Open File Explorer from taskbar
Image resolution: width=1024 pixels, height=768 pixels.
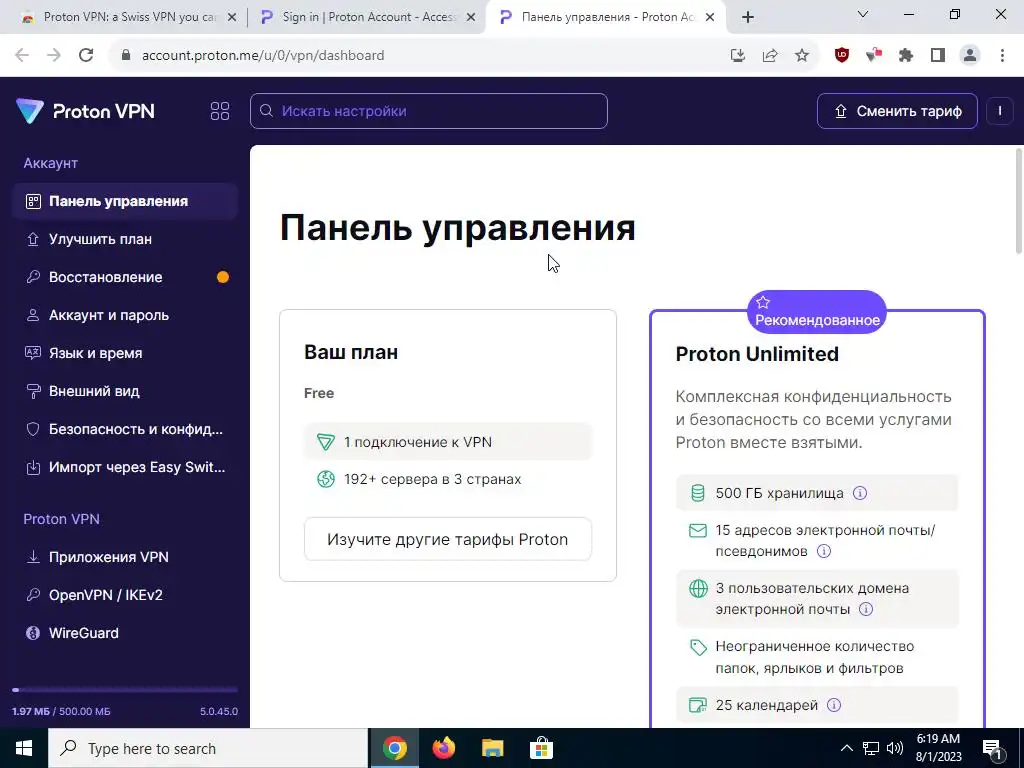(x=492, y=748)
